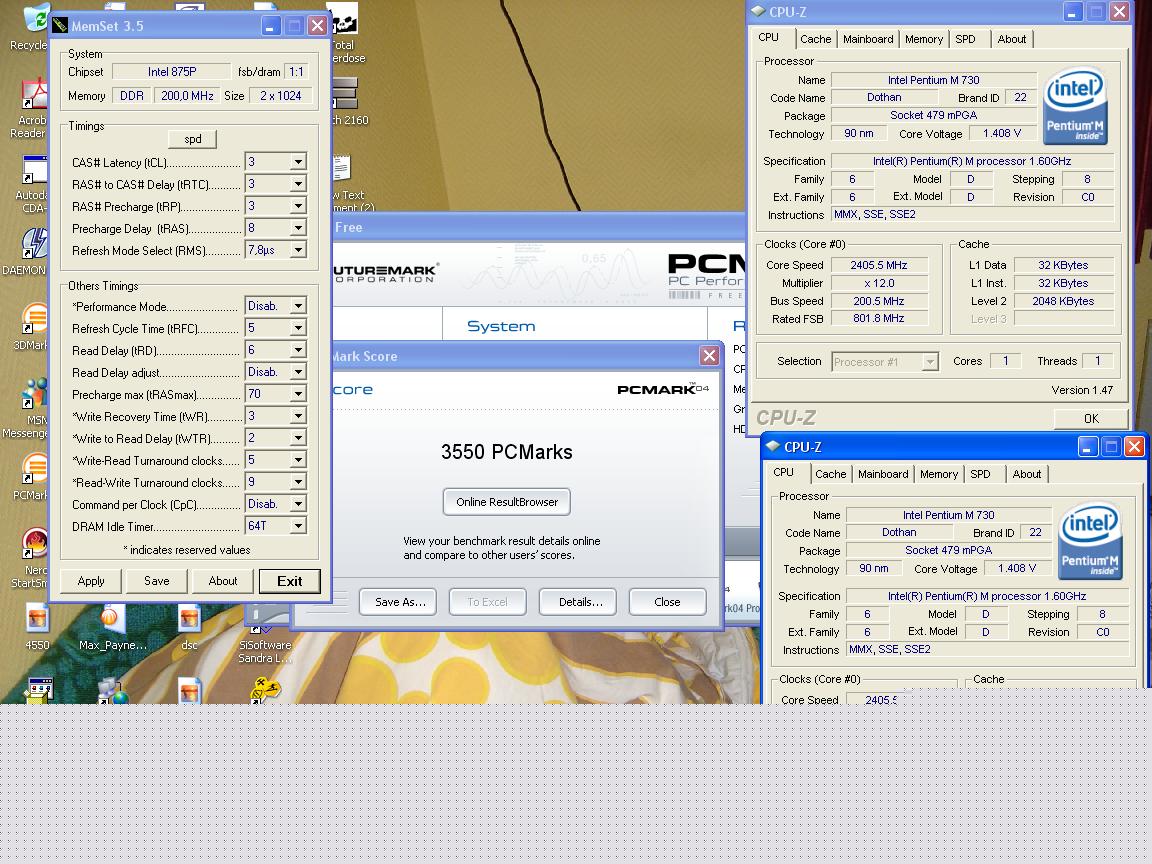Click the 3550 PCMarks score text
The width and height of the screenshot is (1152, 864).
click(507, 452)
